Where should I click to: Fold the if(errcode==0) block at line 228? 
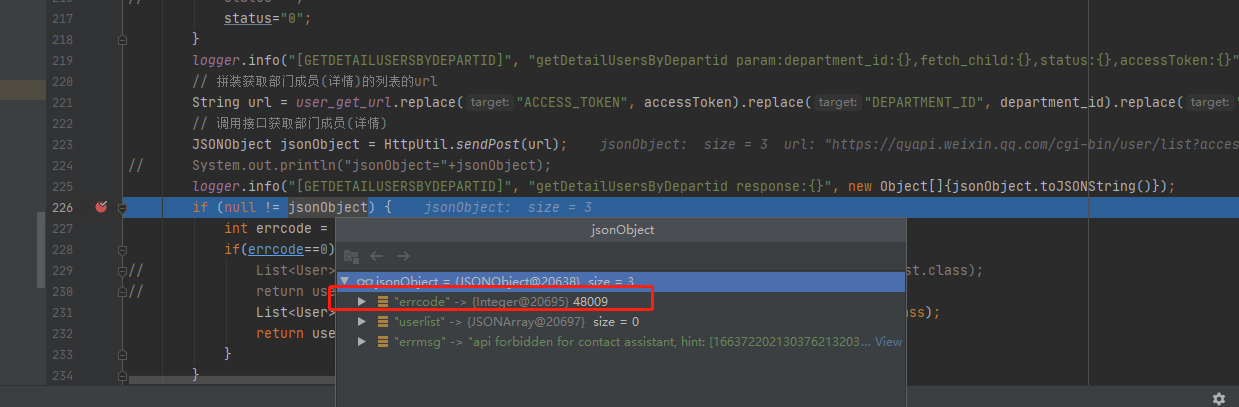[122, 249]
